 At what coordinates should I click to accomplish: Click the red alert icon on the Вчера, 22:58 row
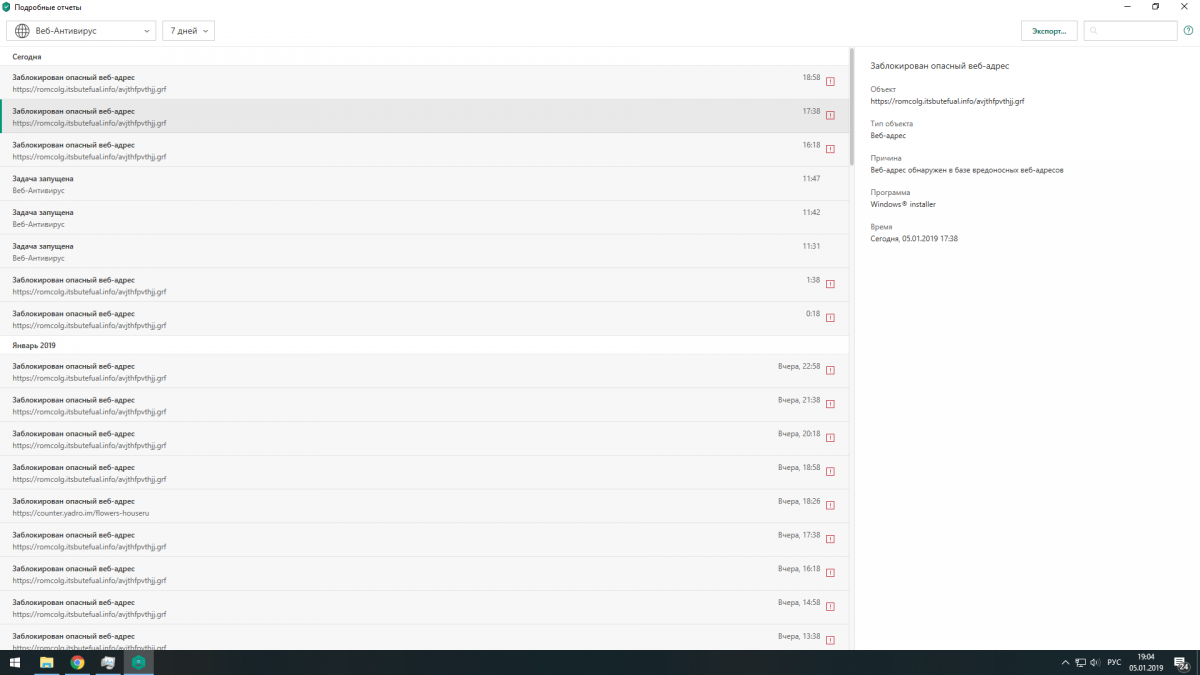point(830,371)
